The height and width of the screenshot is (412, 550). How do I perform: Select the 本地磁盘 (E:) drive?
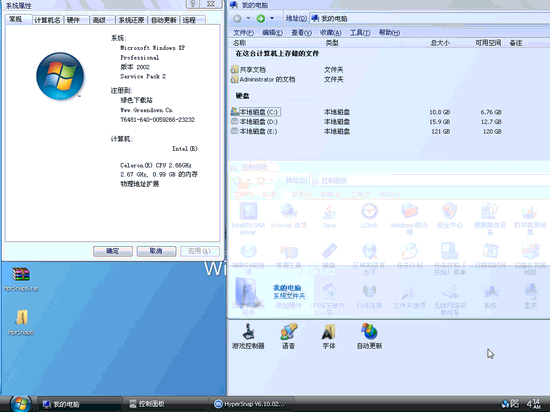pos(254,131)
